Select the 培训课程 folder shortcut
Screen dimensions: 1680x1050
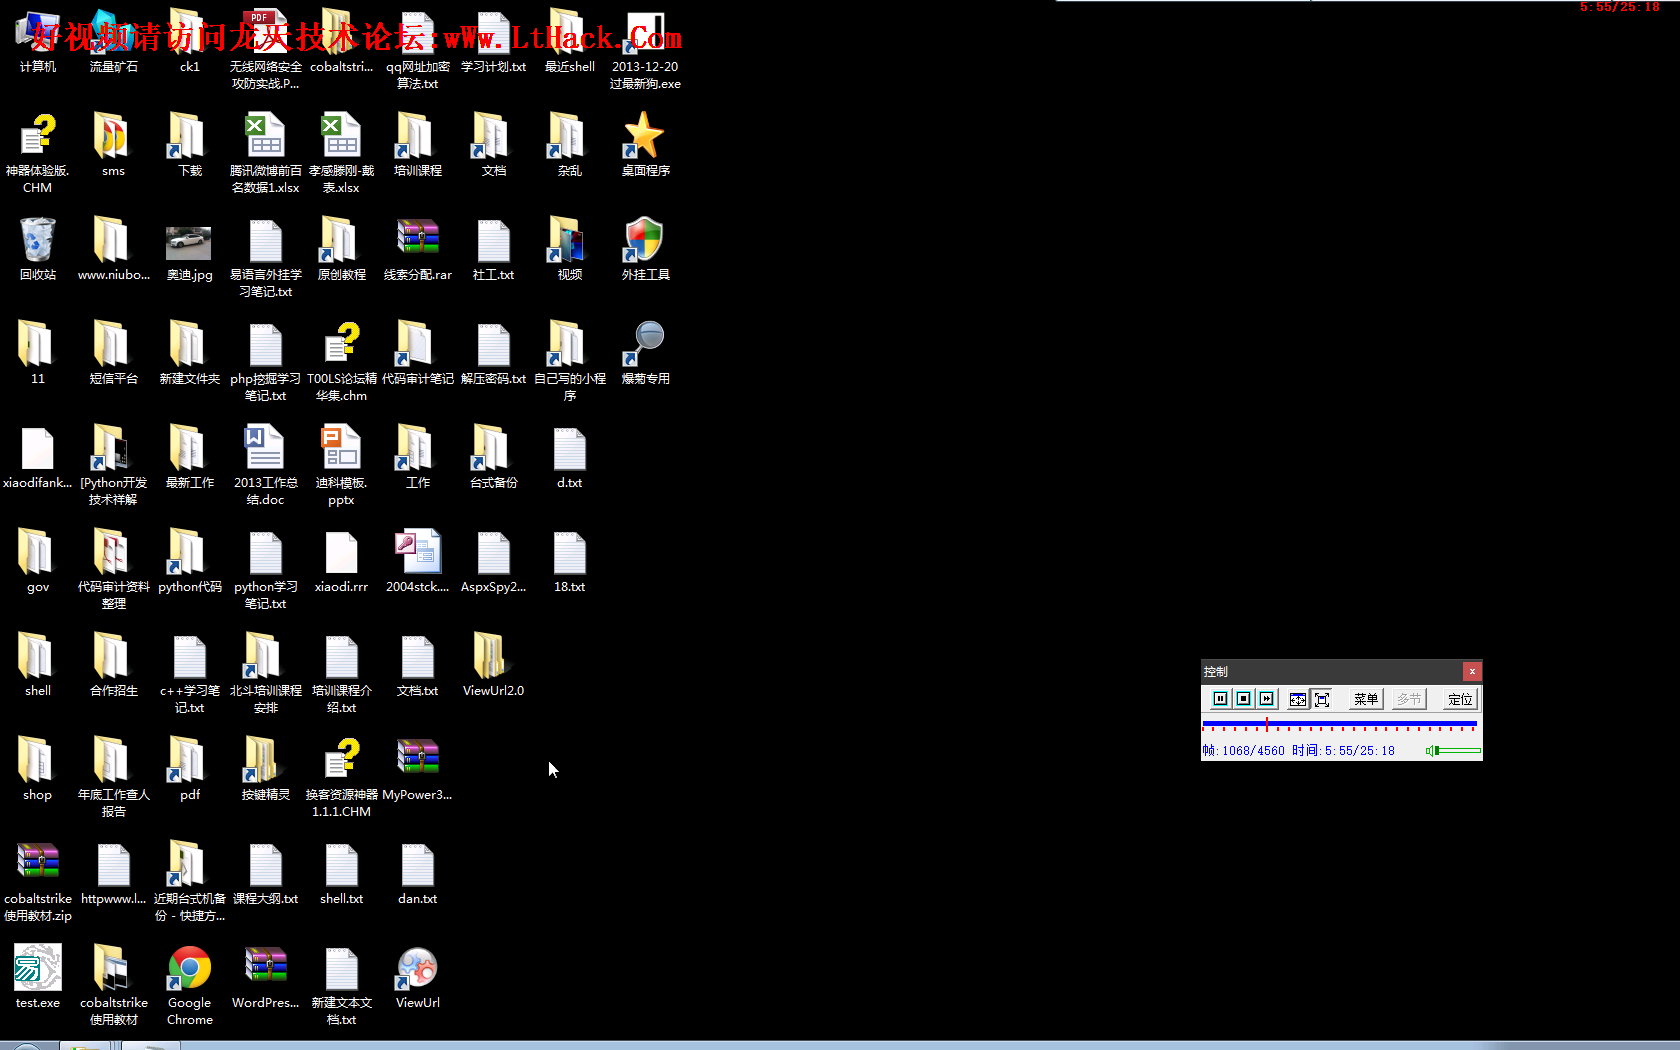click(418, 144)
